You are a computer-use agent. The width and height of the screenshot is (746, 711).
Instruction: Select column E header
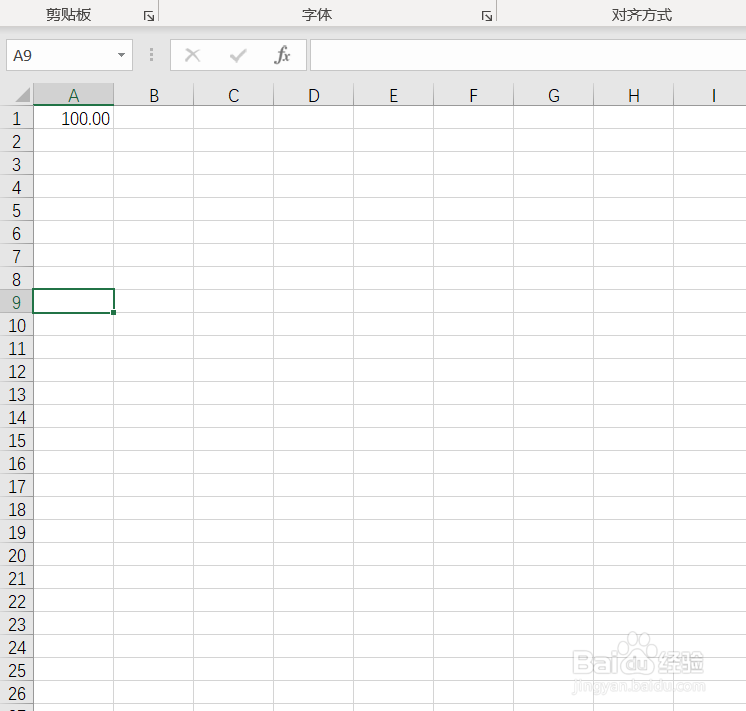(x=393, y=95)
